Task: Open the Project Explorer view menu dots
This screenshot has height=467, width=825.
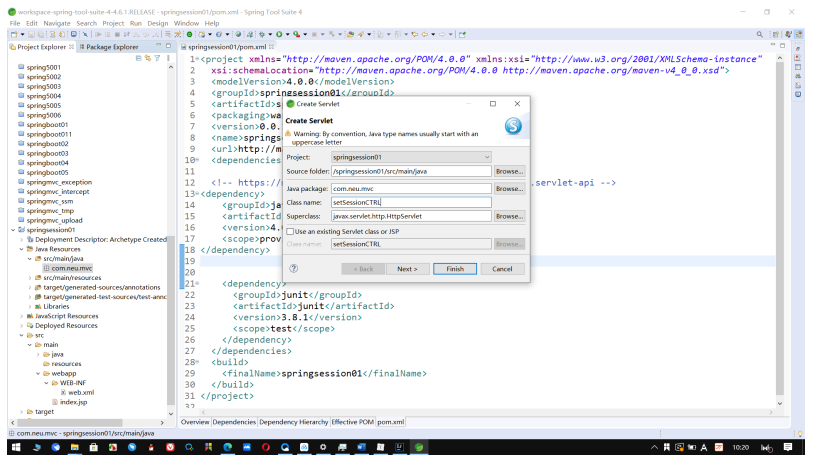Action: [x=168, y=58]
